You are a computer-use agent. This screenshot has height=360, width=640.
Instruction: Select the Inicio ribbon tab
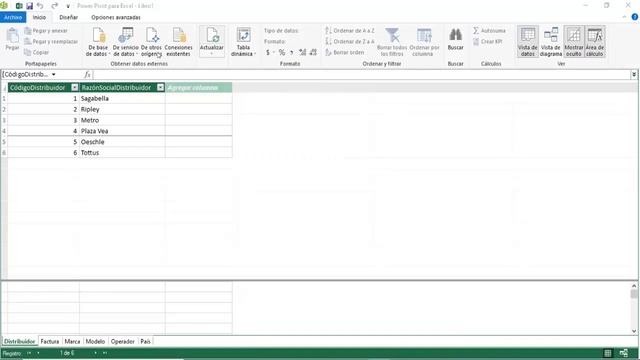39,17
